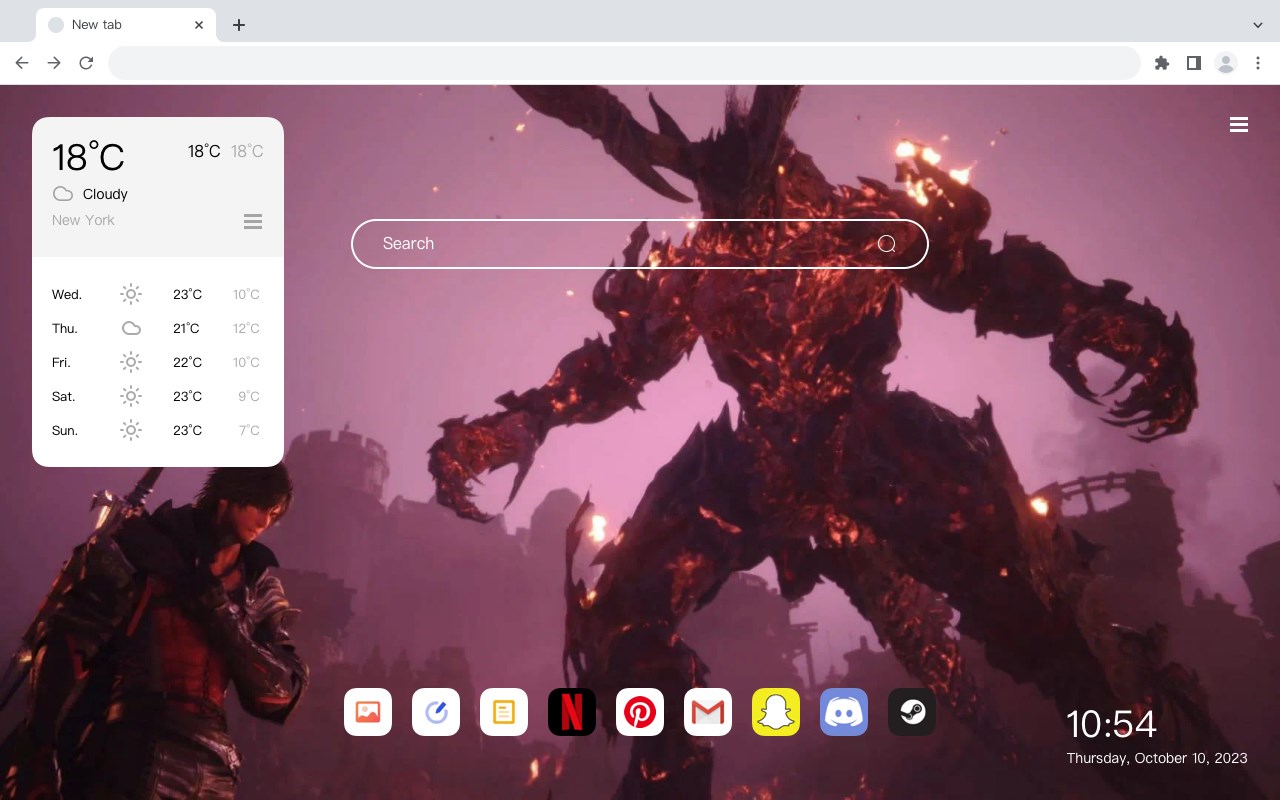This screenshot has height=800, width=1280.
Task: Click the Search input field
Action: (640, 244)
